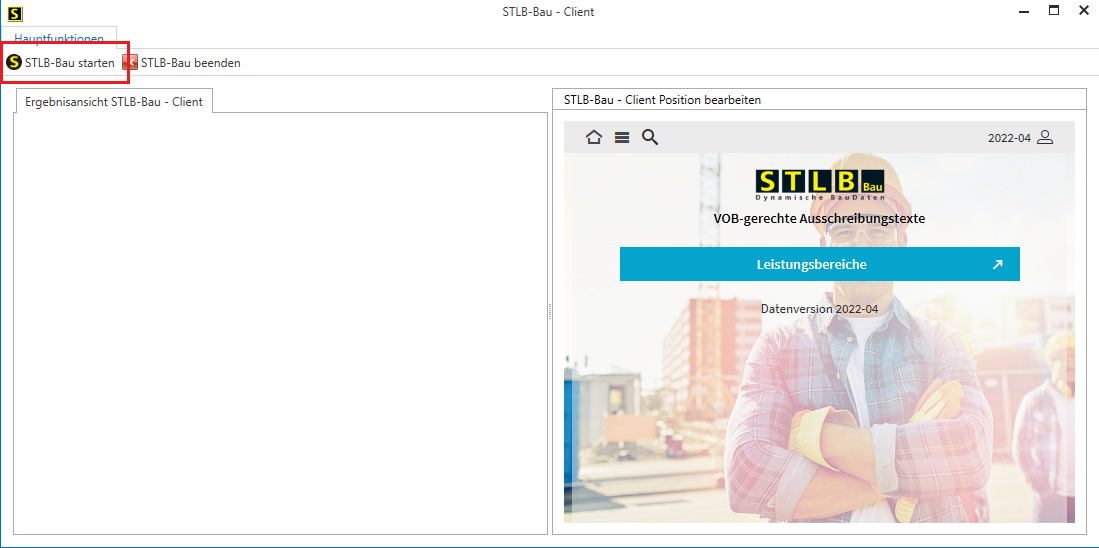Click the Position bearbeiten panel header
The width and height of the screenshot is (1099, 548).
coord(662,100)
